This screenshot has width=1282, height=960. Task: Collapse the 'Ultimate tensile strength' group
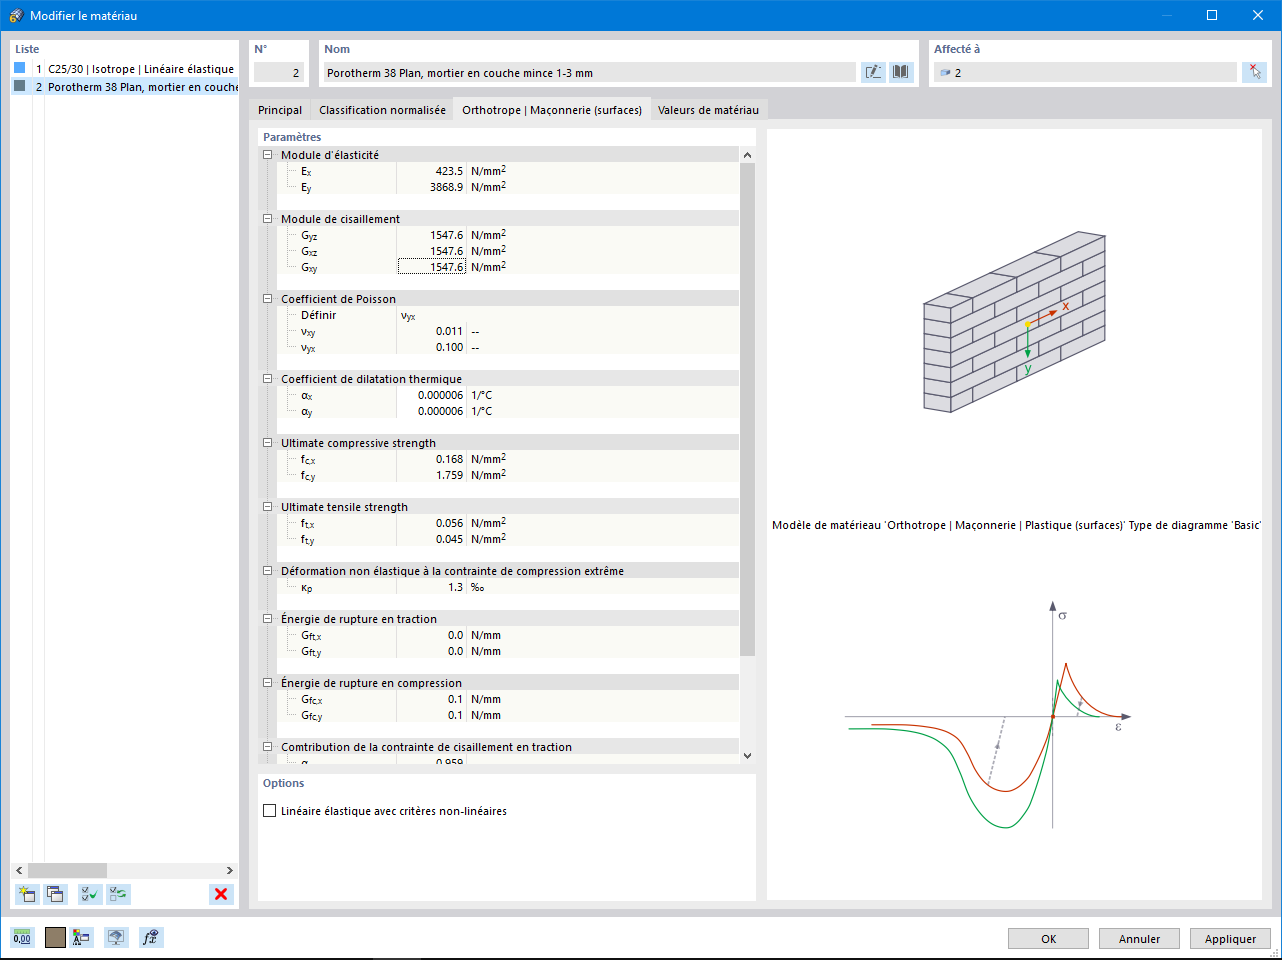point(268,507)
